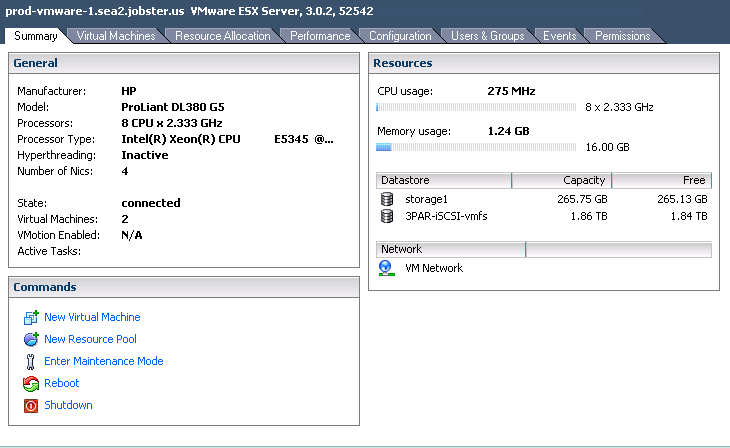Click the 1.24 GB memory usage value

pyautogui.click(x=508, y=131)
